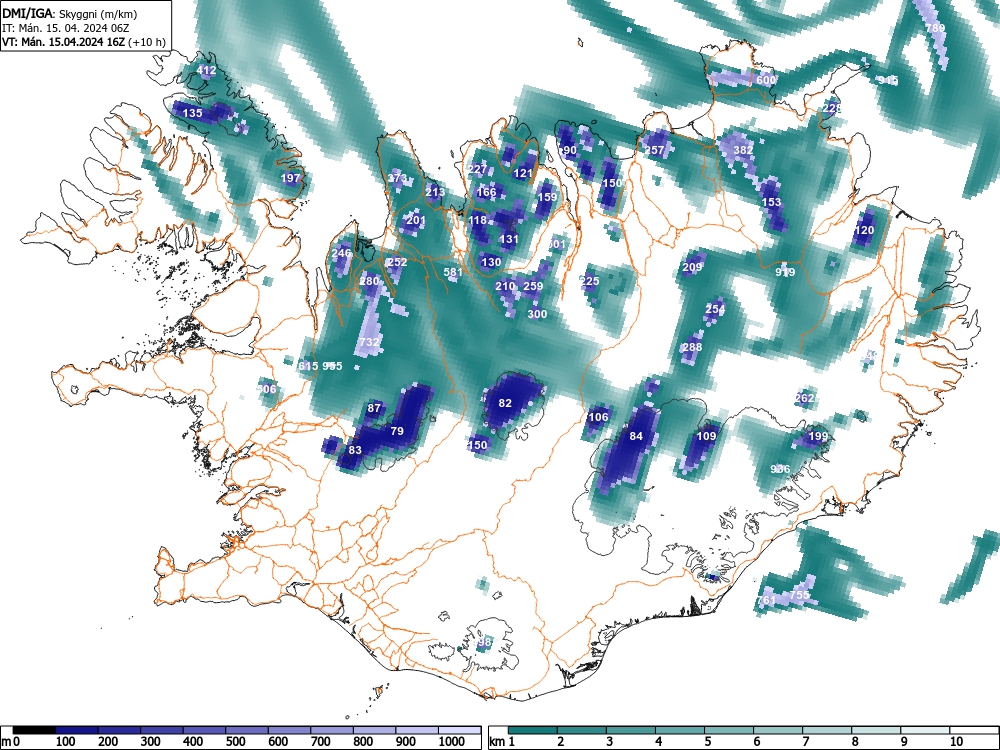The width and height of the screenshot is (1000, 750).
Task: Select the map value 506
Action: coord(267,389)
